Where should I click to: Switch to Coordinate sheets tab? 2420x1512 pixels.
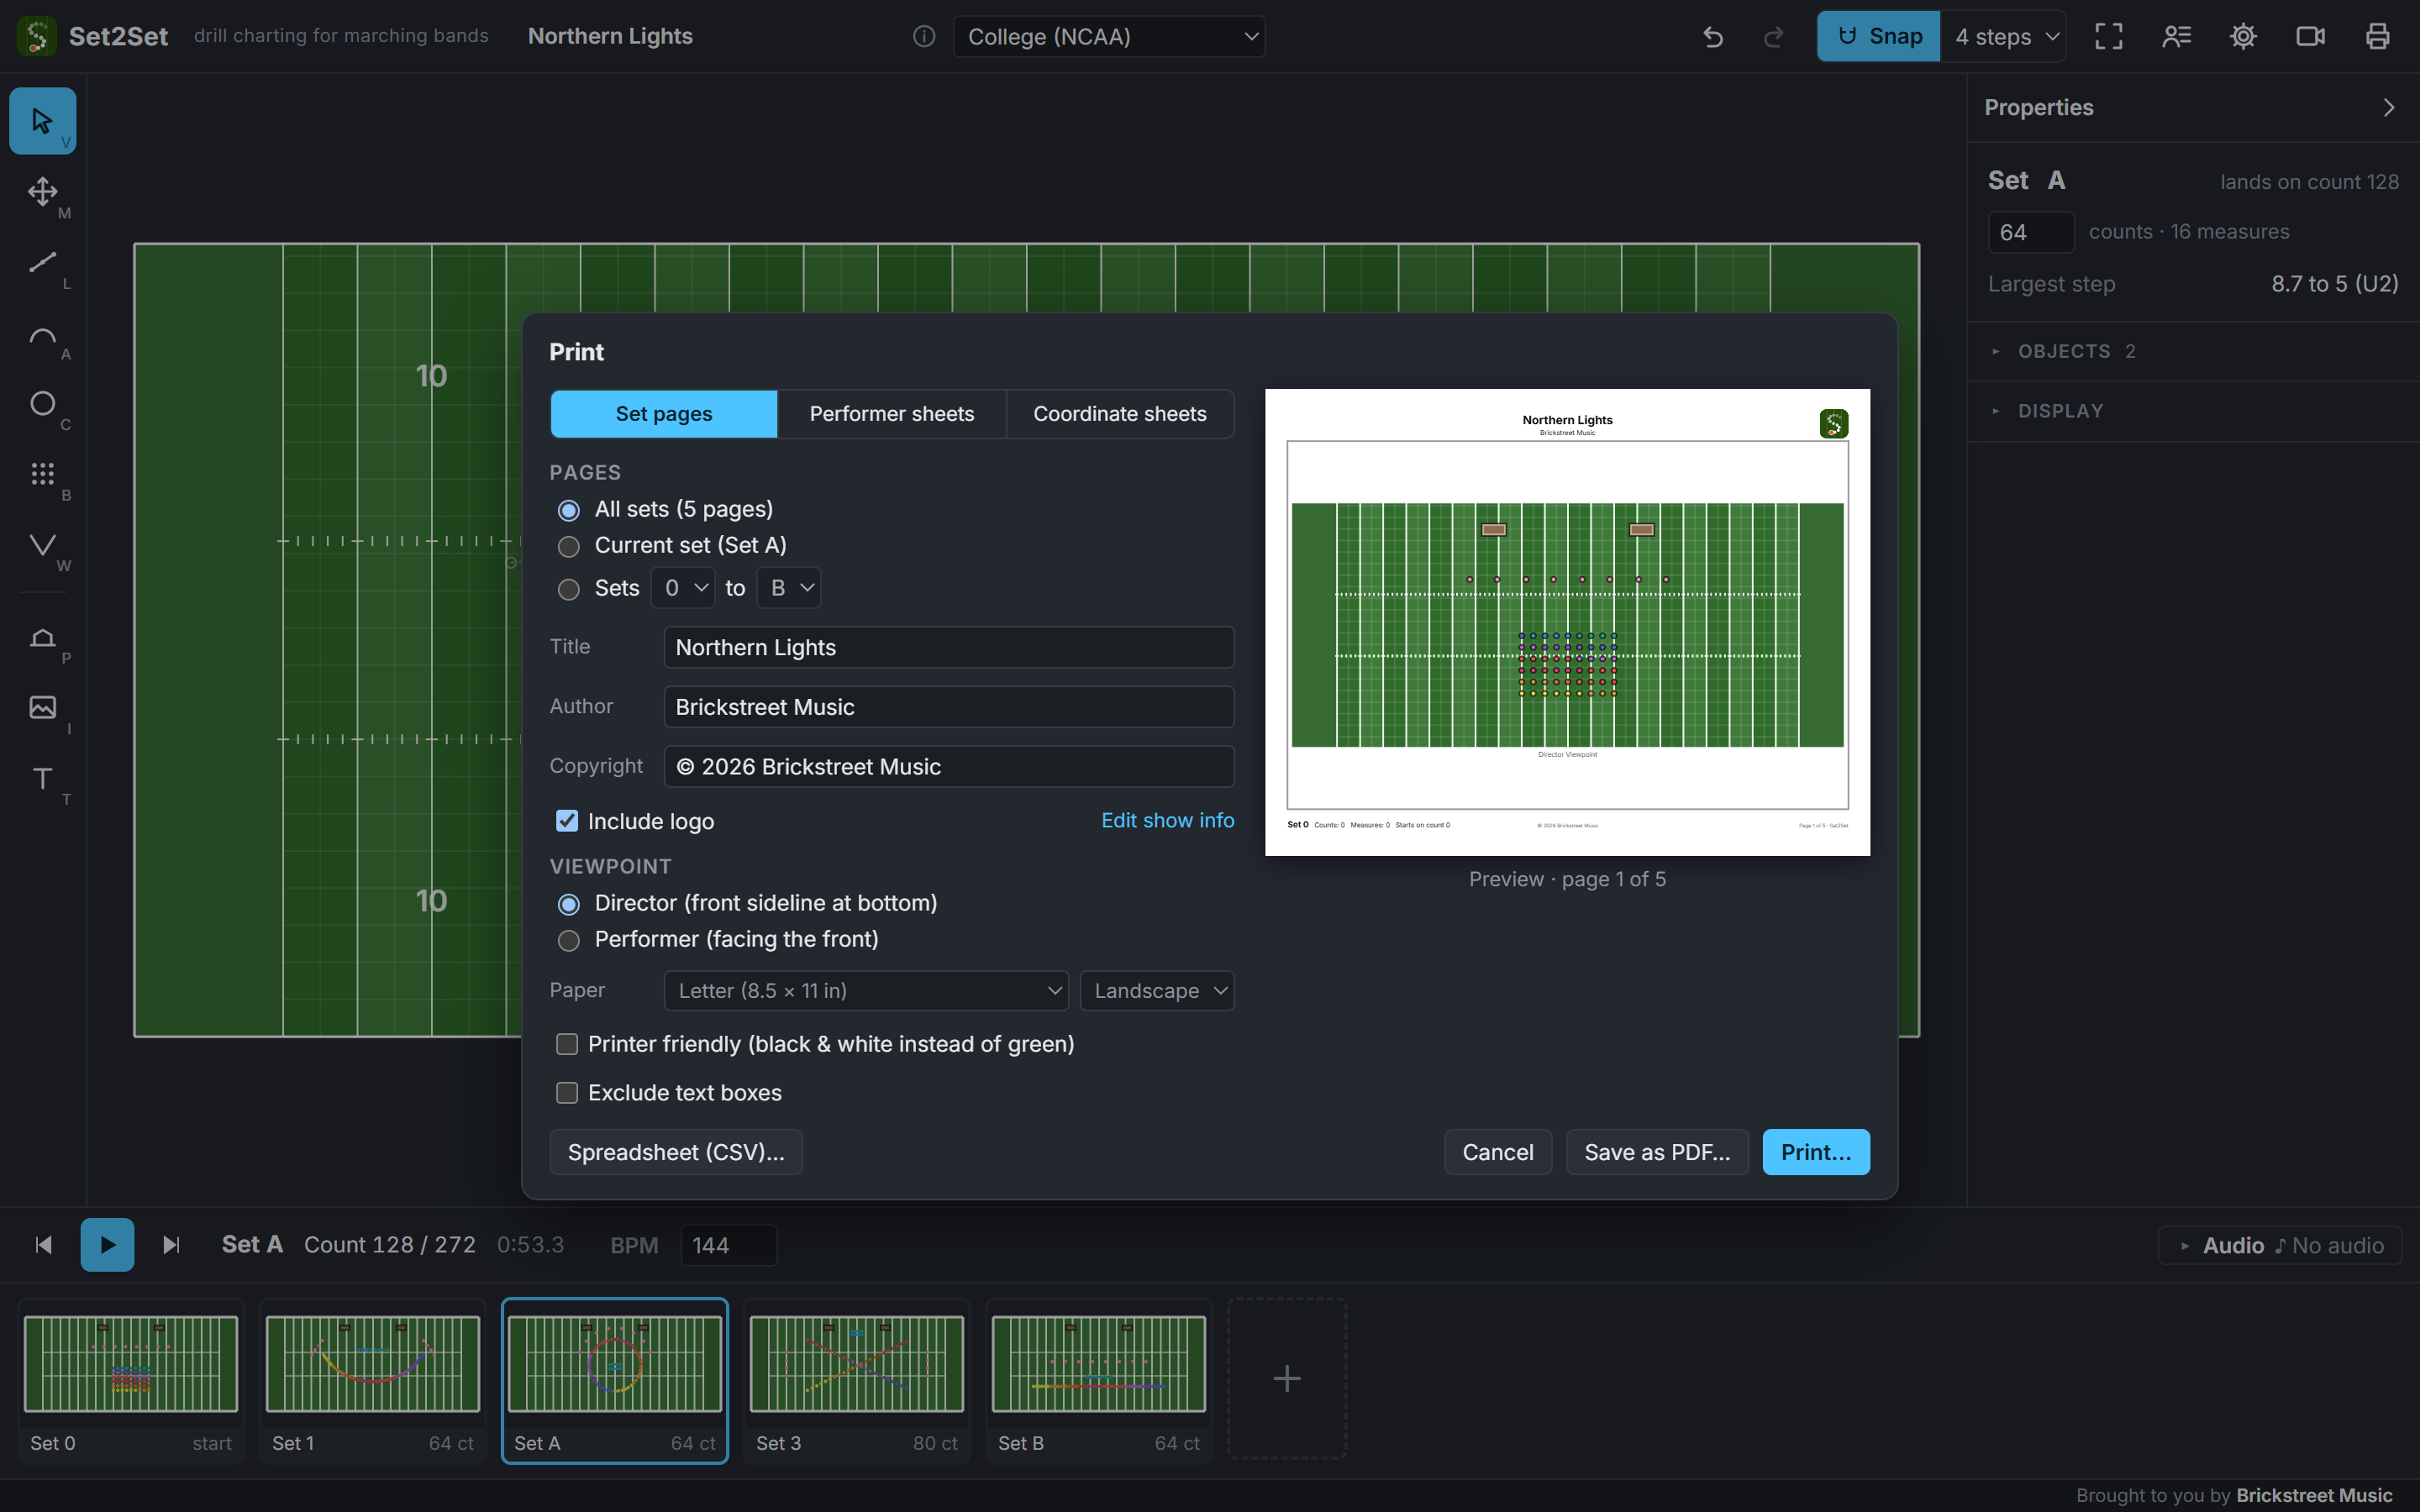click(1120, 414)
